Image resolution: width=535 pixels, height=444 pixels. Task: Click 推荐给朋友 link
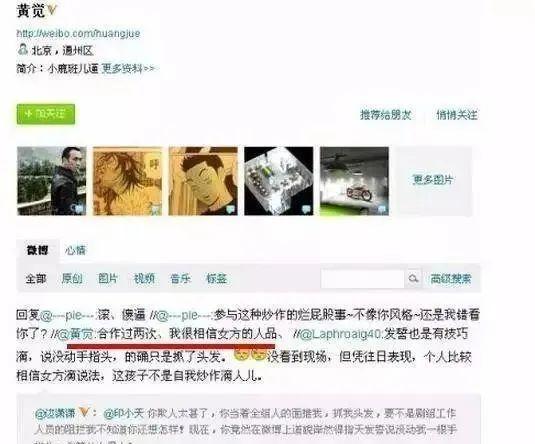pos(386,115)
